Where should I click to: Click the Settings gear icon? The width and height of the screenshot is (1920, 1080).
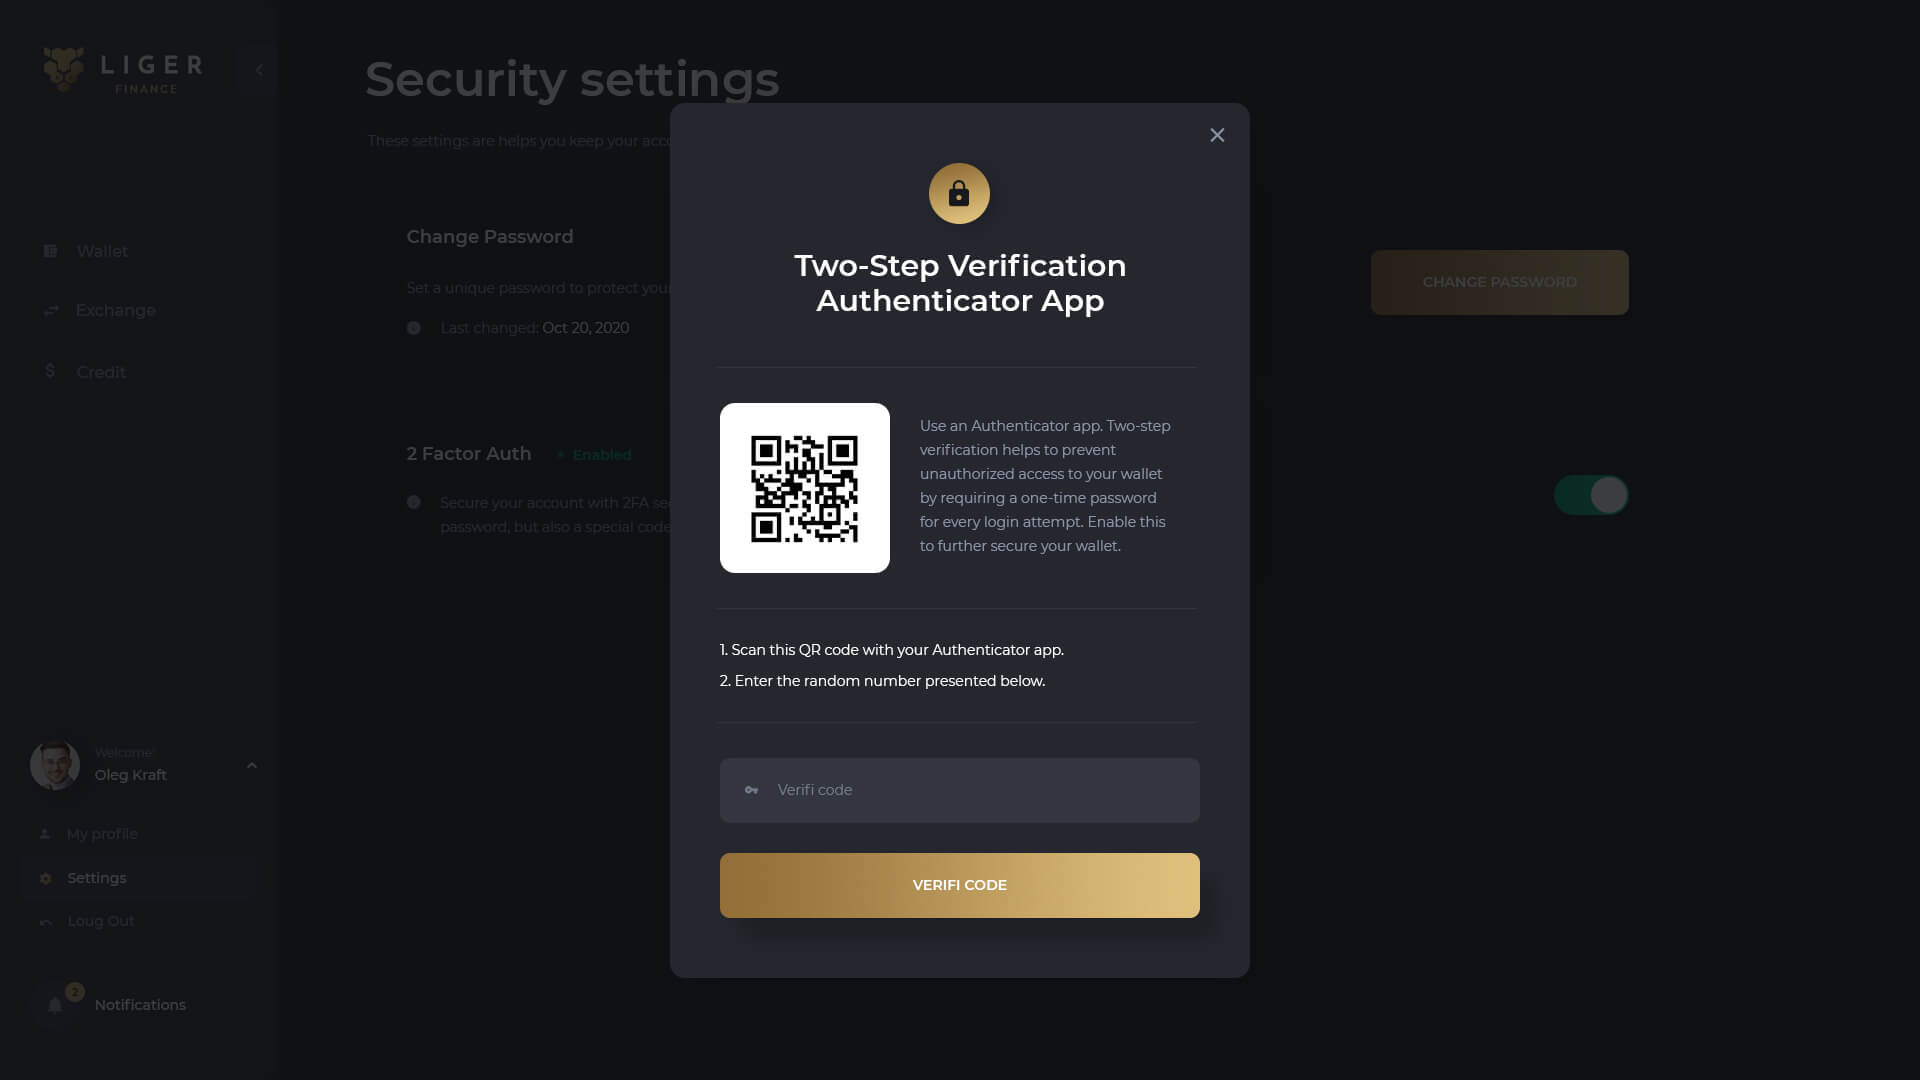point(46,877)
